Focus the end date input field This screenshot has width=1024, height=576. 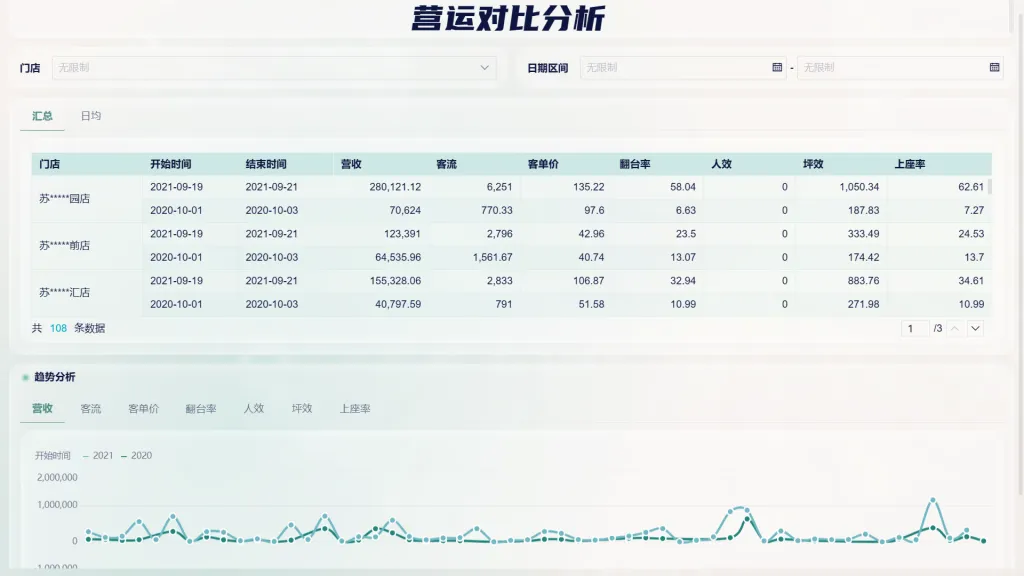point(900,68)
